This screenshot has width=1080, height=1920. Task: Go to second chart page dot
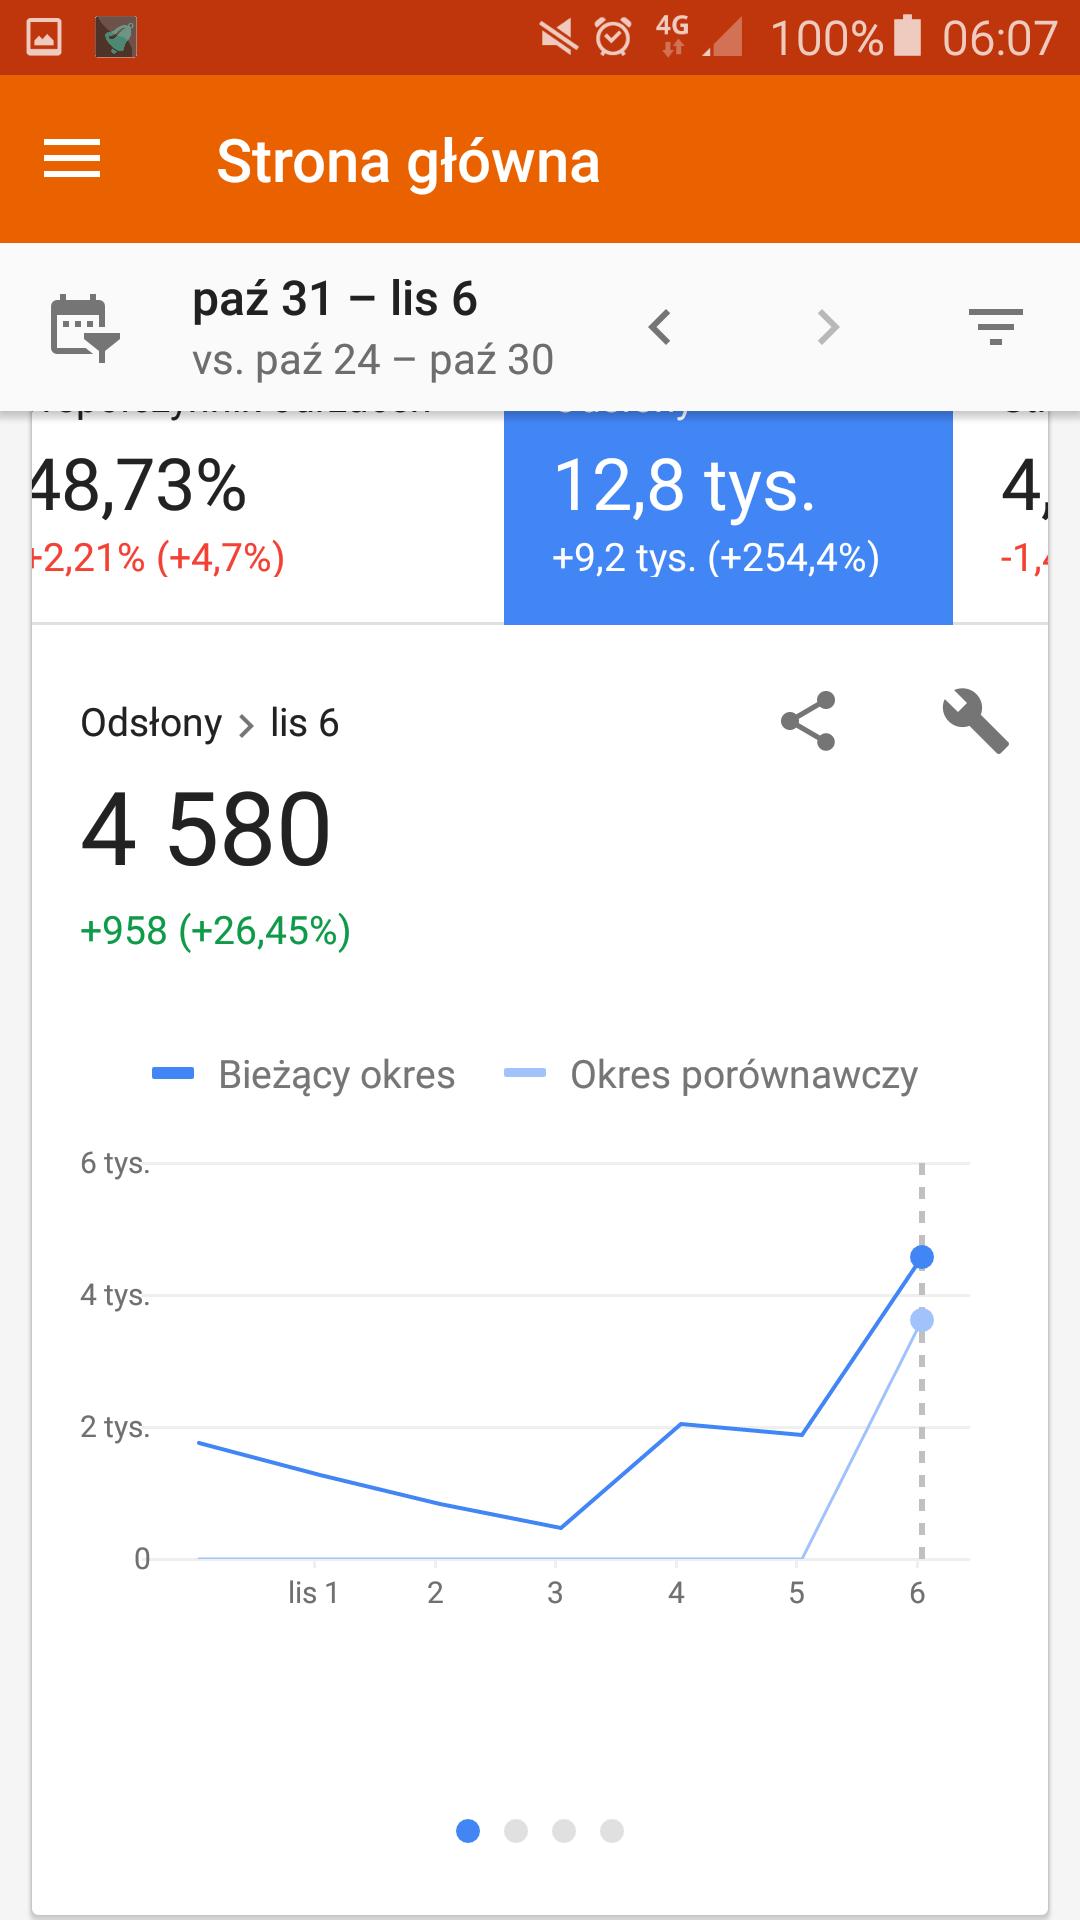tap(516, 1831)
